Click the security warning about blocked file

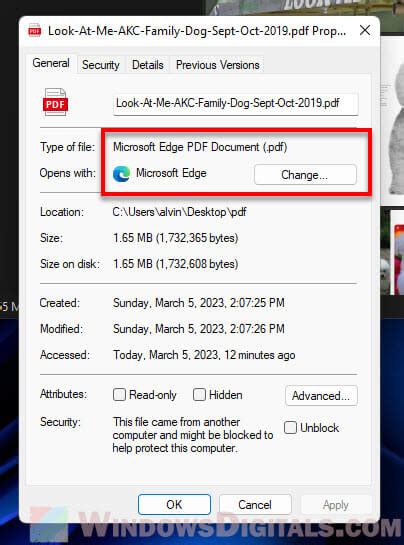(x=193, y=435)
